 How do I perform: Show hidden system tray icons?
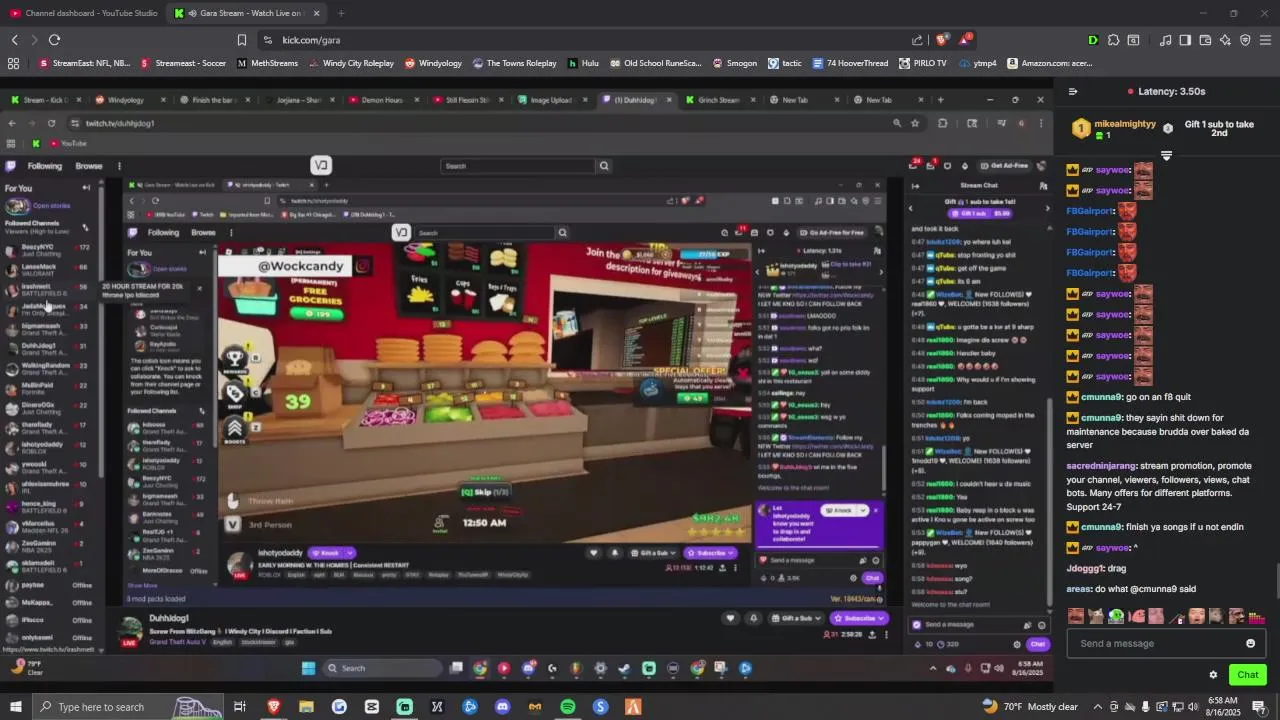pos(1098,707)
